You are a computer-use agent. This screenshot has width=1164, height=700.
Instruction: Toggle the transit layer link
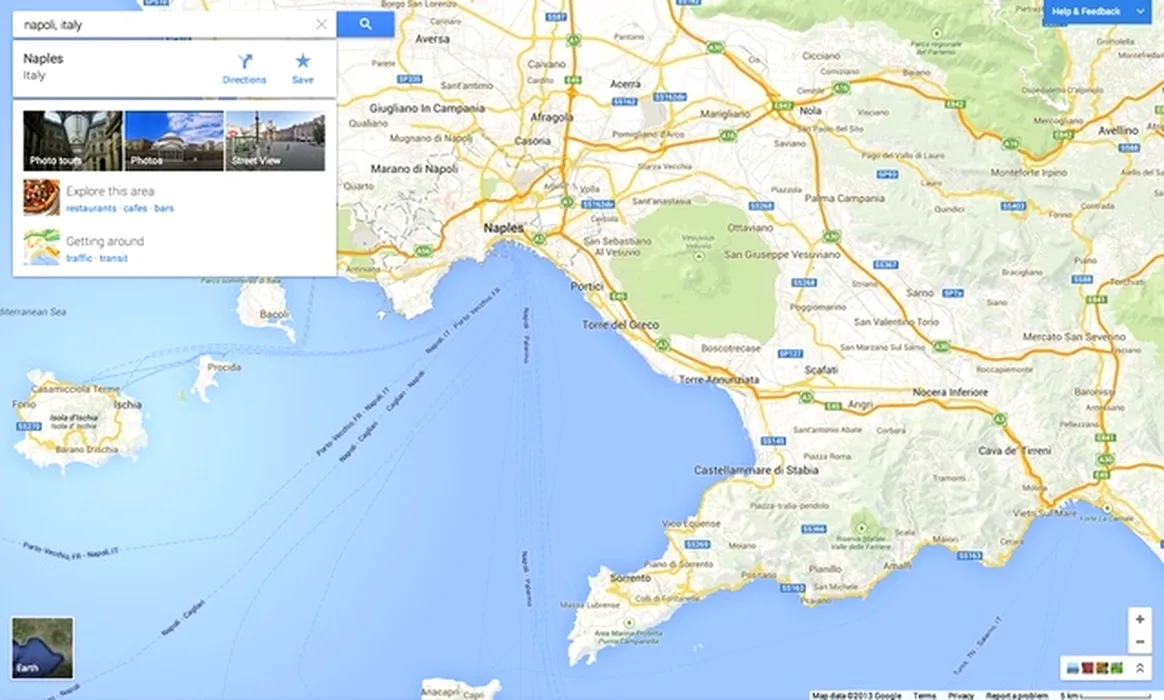coord(114,258)
